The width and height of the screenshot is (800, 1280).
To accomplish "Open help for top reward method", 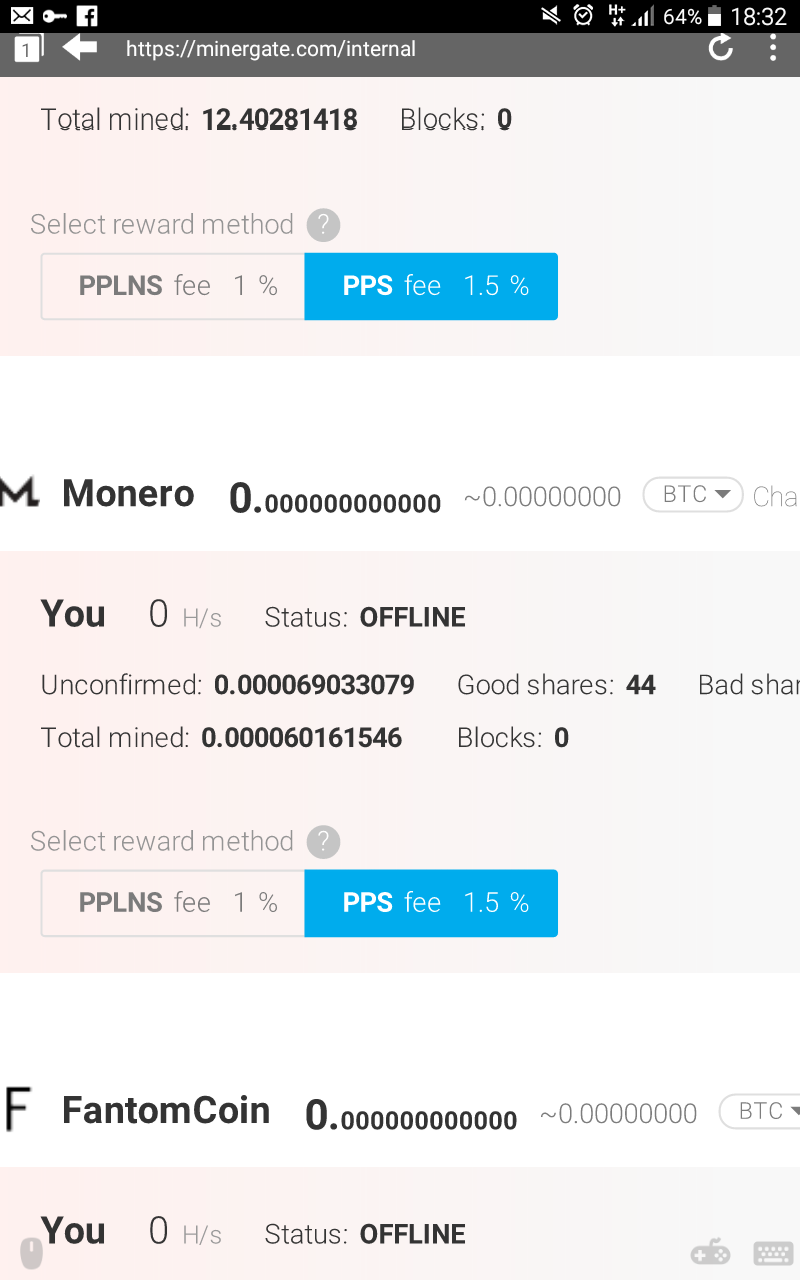I will pos(323,225).
